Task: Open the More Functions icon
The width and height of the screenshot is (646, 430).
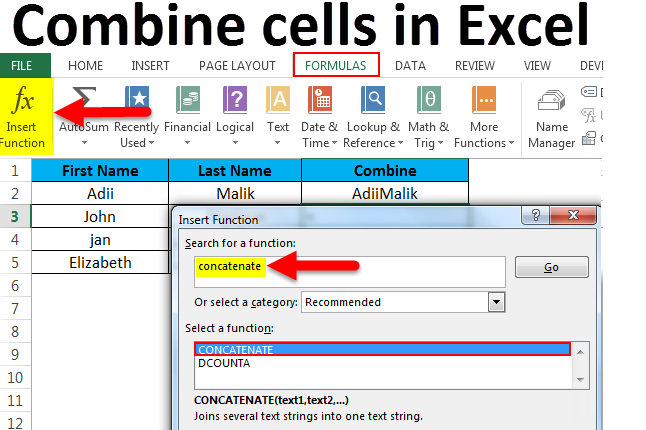Action: [484, 99]
